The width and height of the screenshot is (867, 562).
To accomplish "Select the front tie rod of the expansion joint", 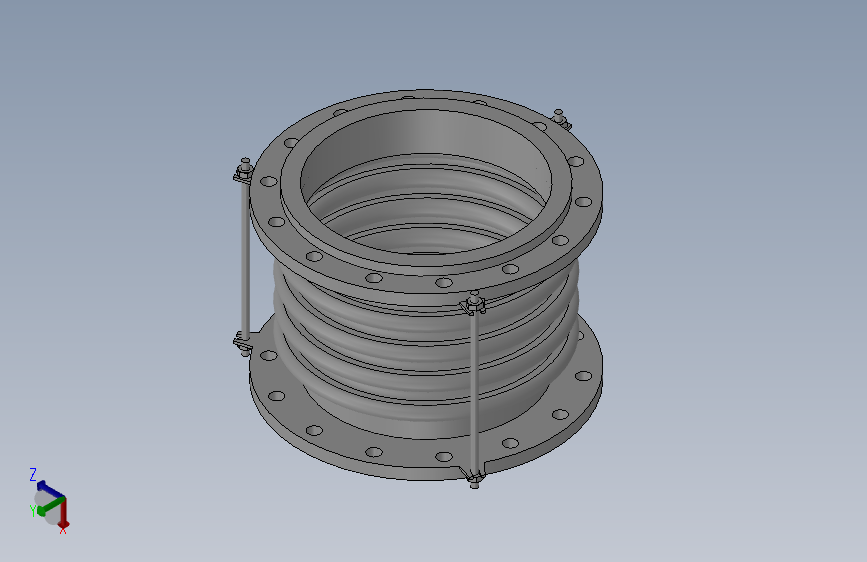I will 475,389.
